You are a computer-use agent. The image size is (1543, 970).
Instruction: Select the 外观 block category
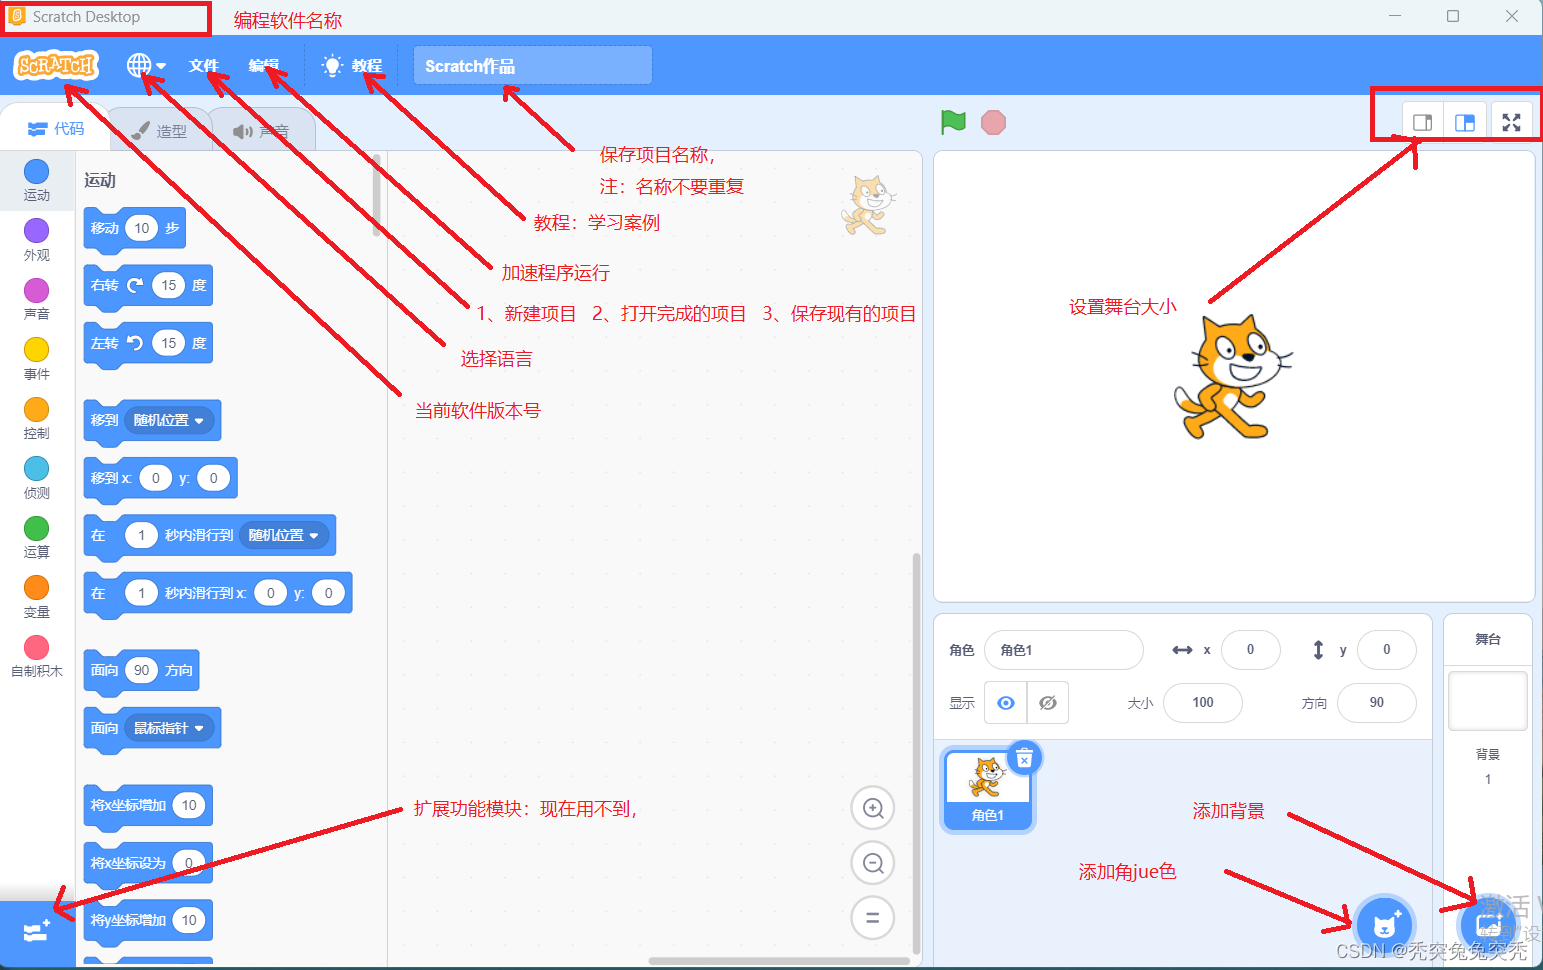point(37,240)
